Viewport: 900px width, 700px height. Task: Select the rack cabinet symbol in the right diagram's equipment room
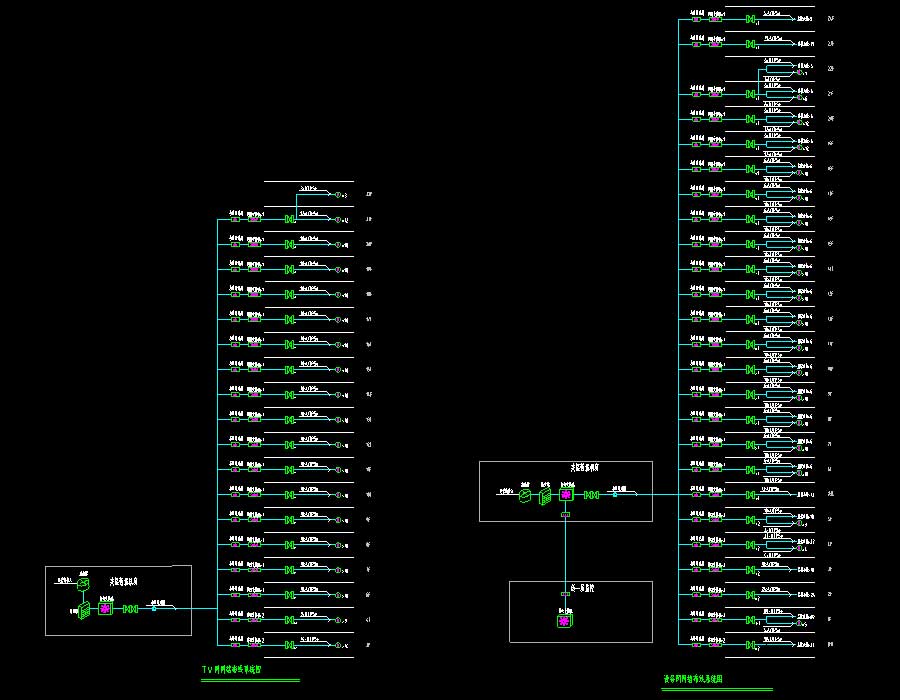click(545, 496)
